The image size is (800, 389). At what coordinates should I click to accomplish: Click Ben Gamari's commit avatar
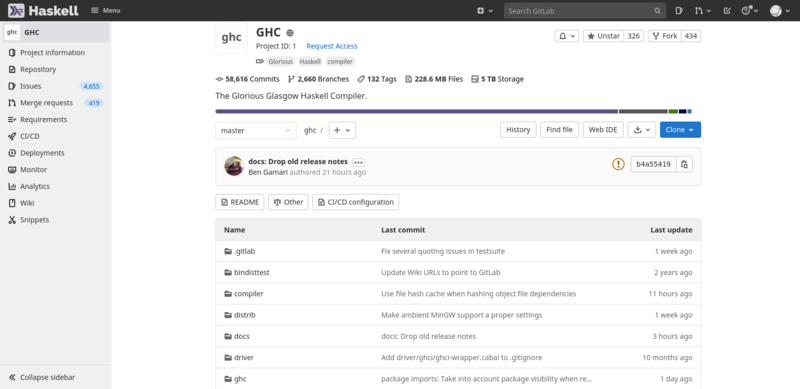coord(234,166)
